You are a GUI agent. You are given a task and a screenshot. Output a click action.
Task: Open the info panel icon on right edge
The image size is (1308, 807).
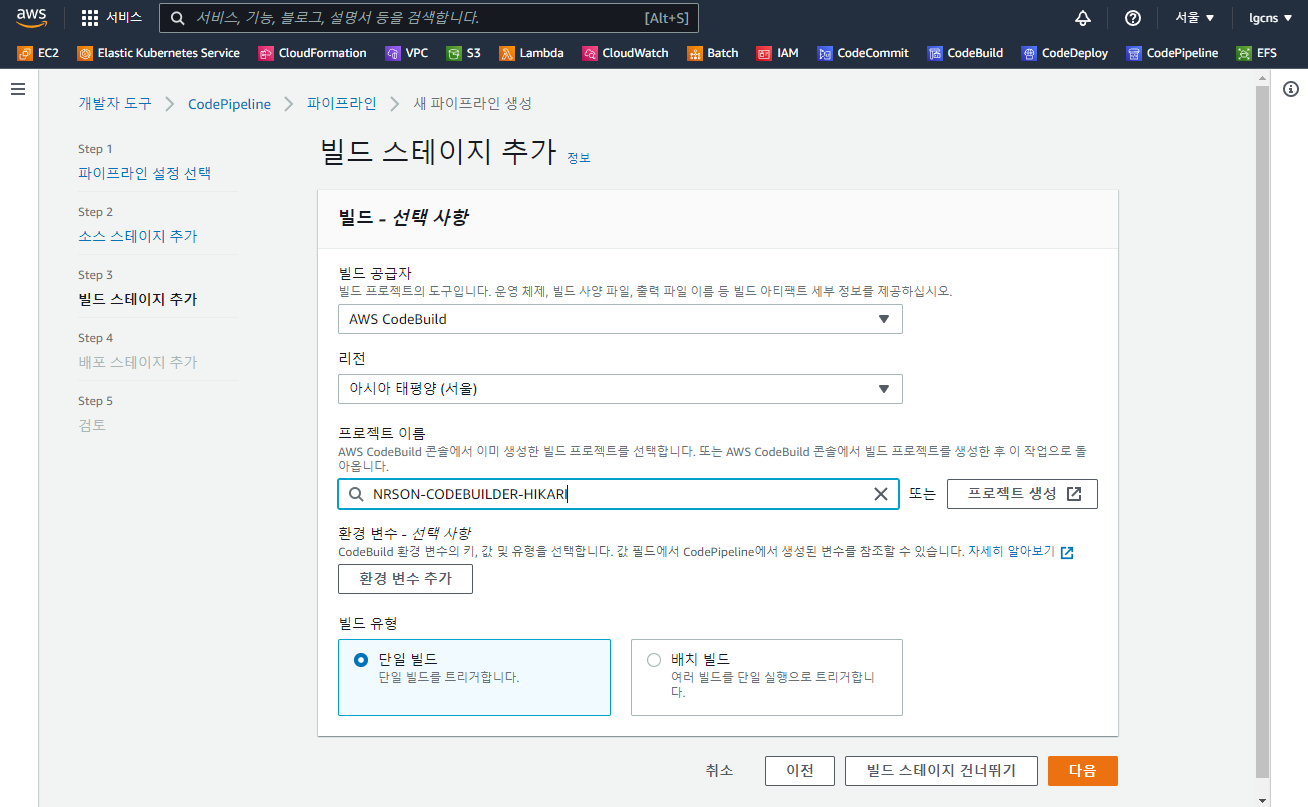(1290, 89)
